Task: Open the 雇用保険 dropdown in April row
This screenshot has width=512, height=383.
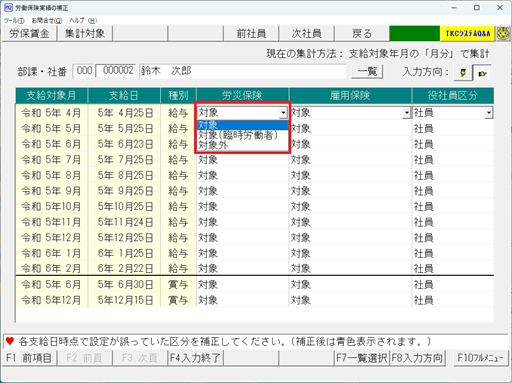Action: [x=406, y=113]
